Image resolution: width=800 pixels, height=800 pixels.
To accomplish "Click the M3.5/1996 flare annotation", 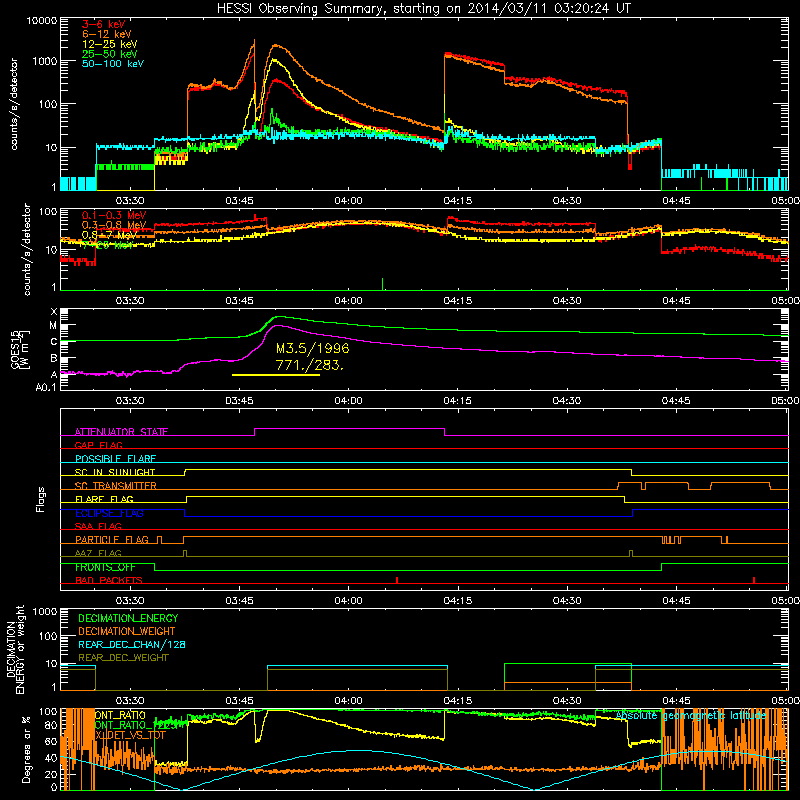I will click(312, 348).
